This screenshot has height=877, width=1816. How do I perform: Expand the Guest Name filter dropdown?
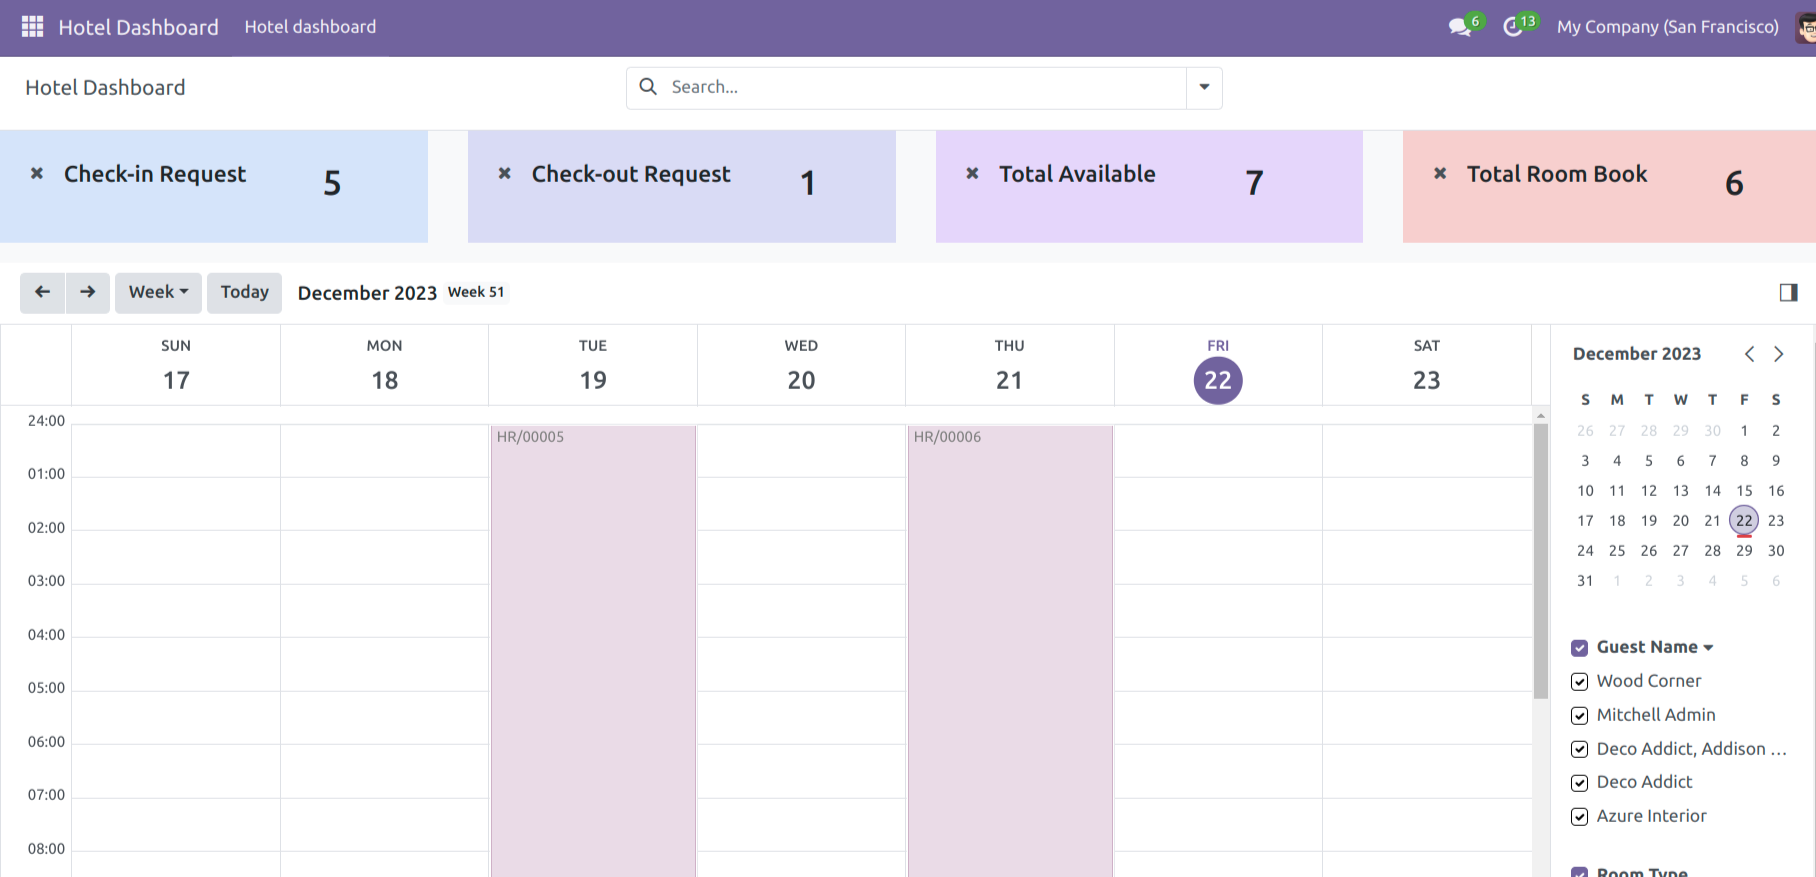pyautogui.click(x=1708, y=648)
